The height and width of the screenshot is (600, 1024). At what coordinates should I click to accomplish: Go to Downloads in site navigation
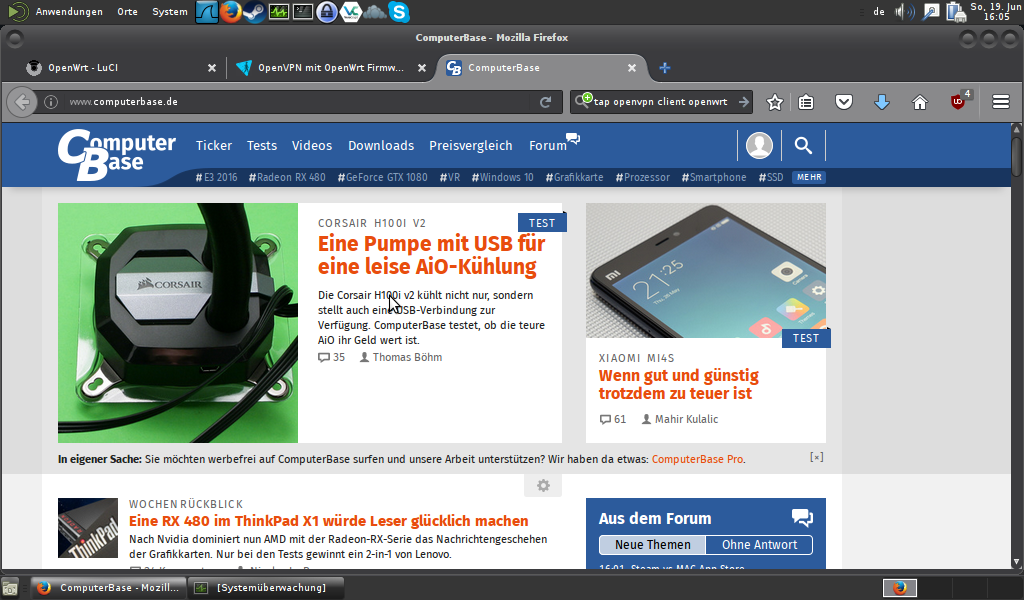[381, 146]
